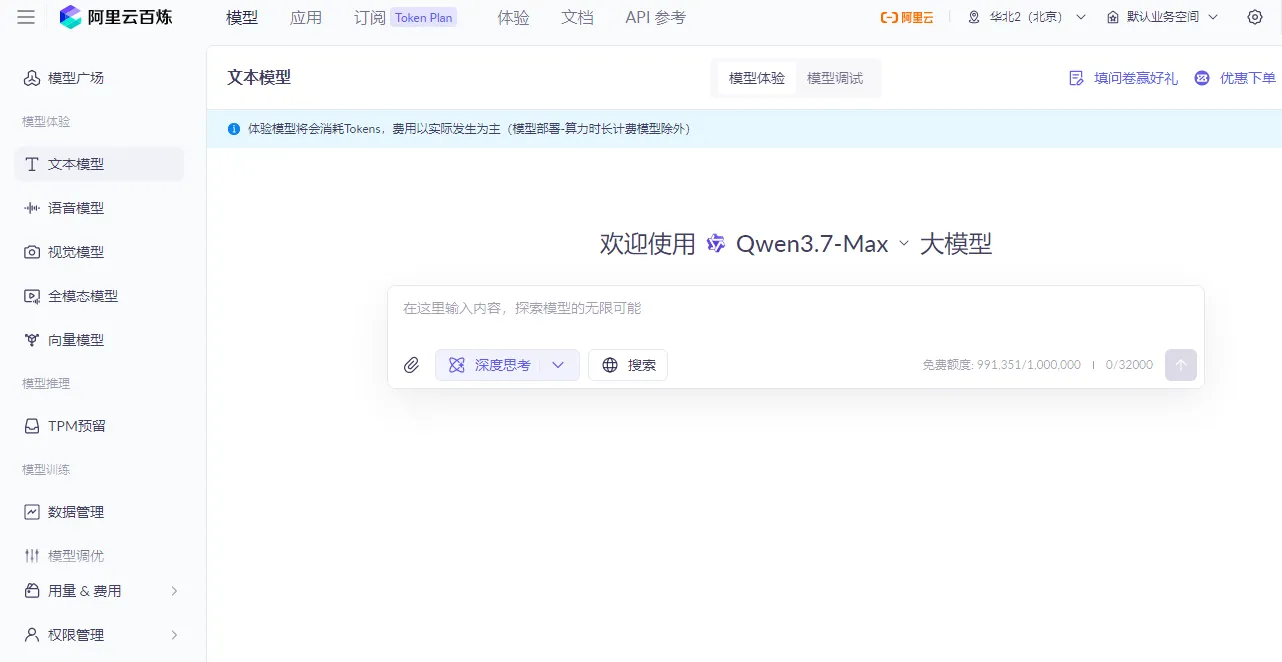The image size is (1282, 662).
Task: Click the 阿里云 orange logo link
Action: pyautogui.click(x=907, y=17)
